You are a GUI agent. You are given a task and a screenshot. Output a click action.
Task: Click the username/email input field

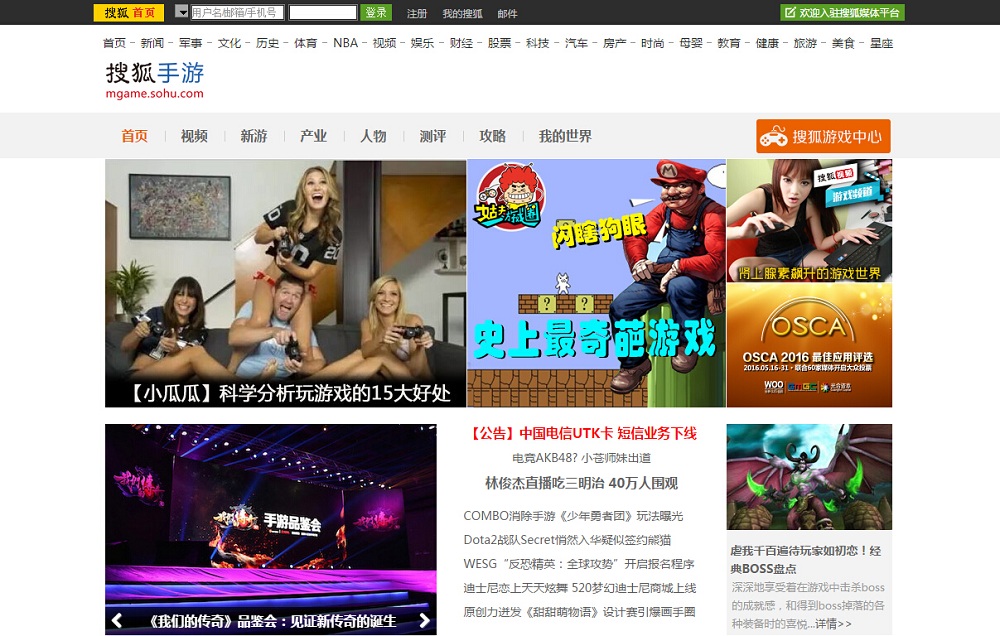coord(237,12)
